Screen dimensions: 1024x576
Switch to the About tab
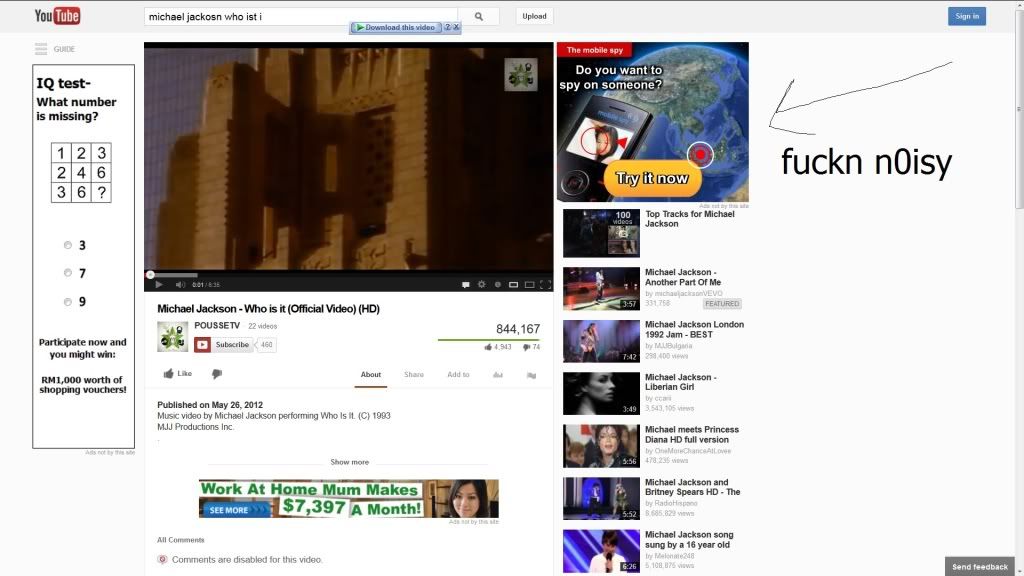click(370, 374)
